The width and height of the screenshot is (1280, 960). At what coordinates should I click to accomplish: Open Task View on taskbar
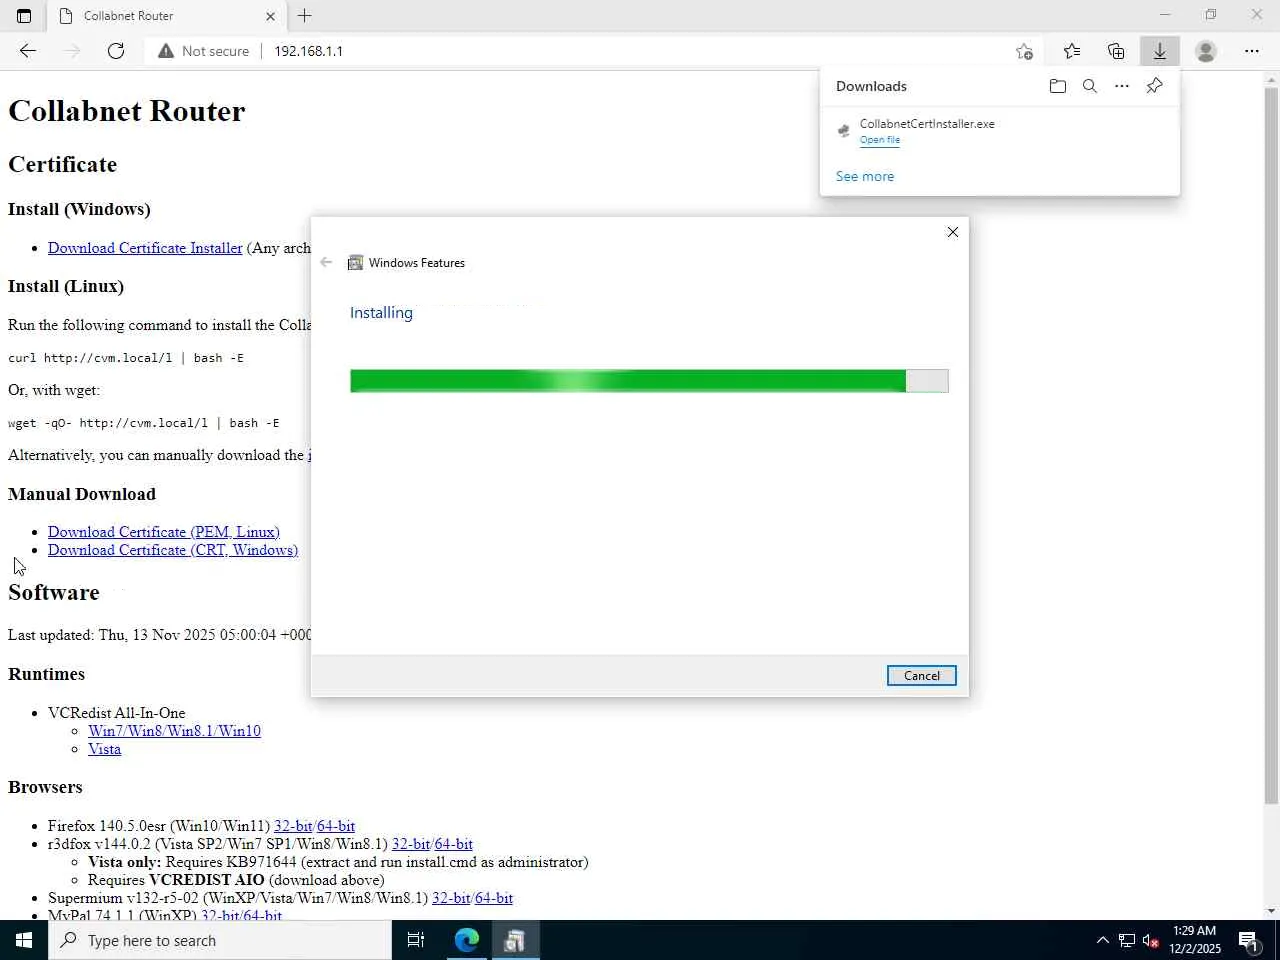pyautogui.click(x=416, y=940)
